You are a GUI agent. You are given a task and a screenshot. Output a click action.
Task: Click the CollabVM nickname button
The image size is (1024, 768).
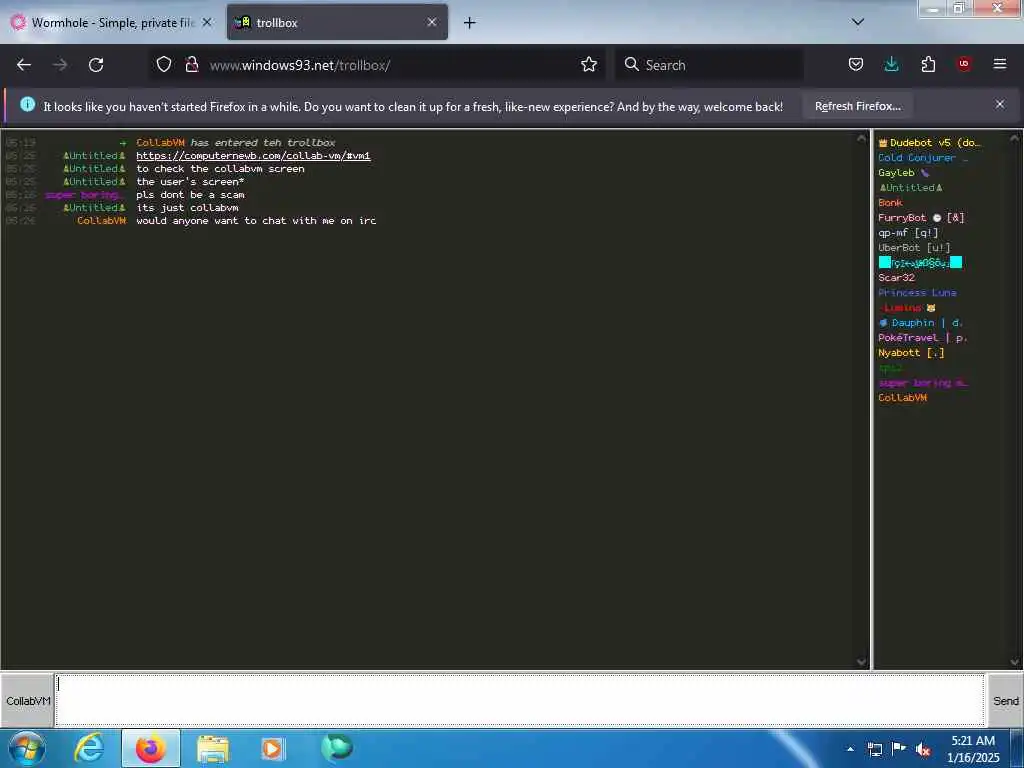[x=27, y=700]
